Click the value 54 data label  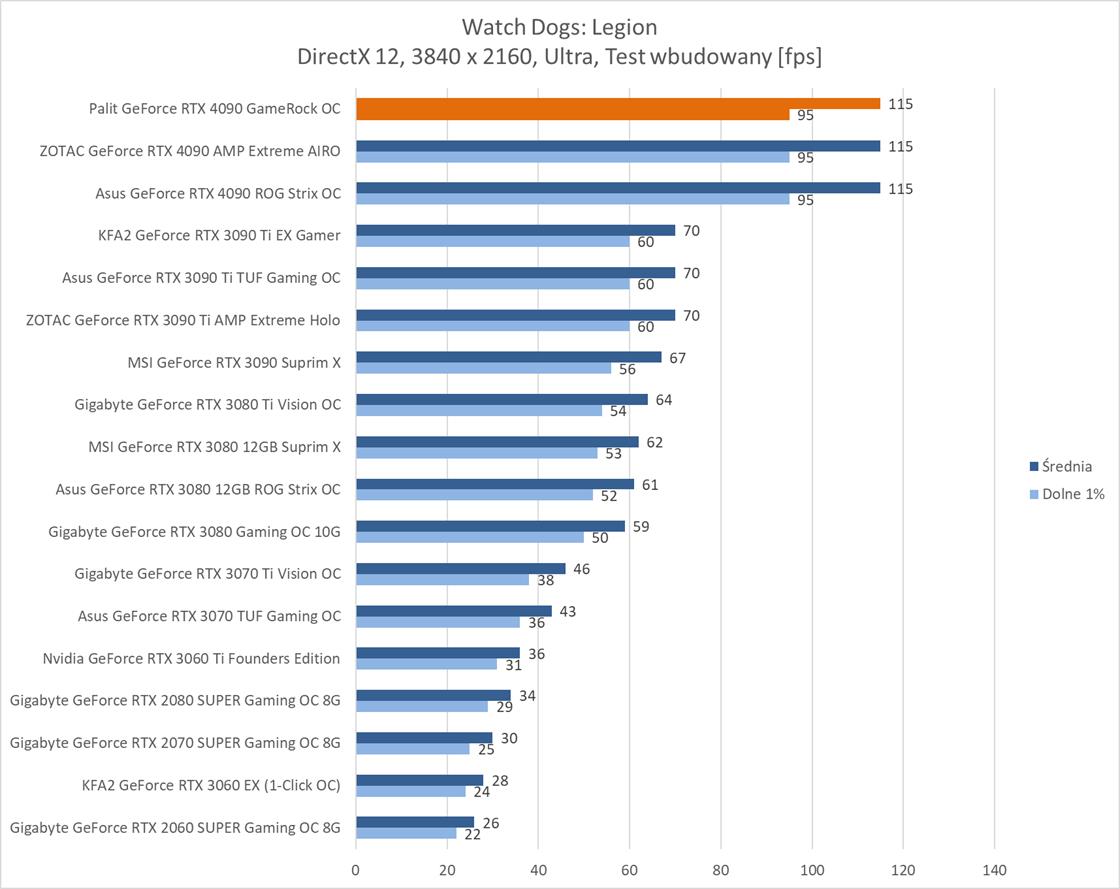618,411
